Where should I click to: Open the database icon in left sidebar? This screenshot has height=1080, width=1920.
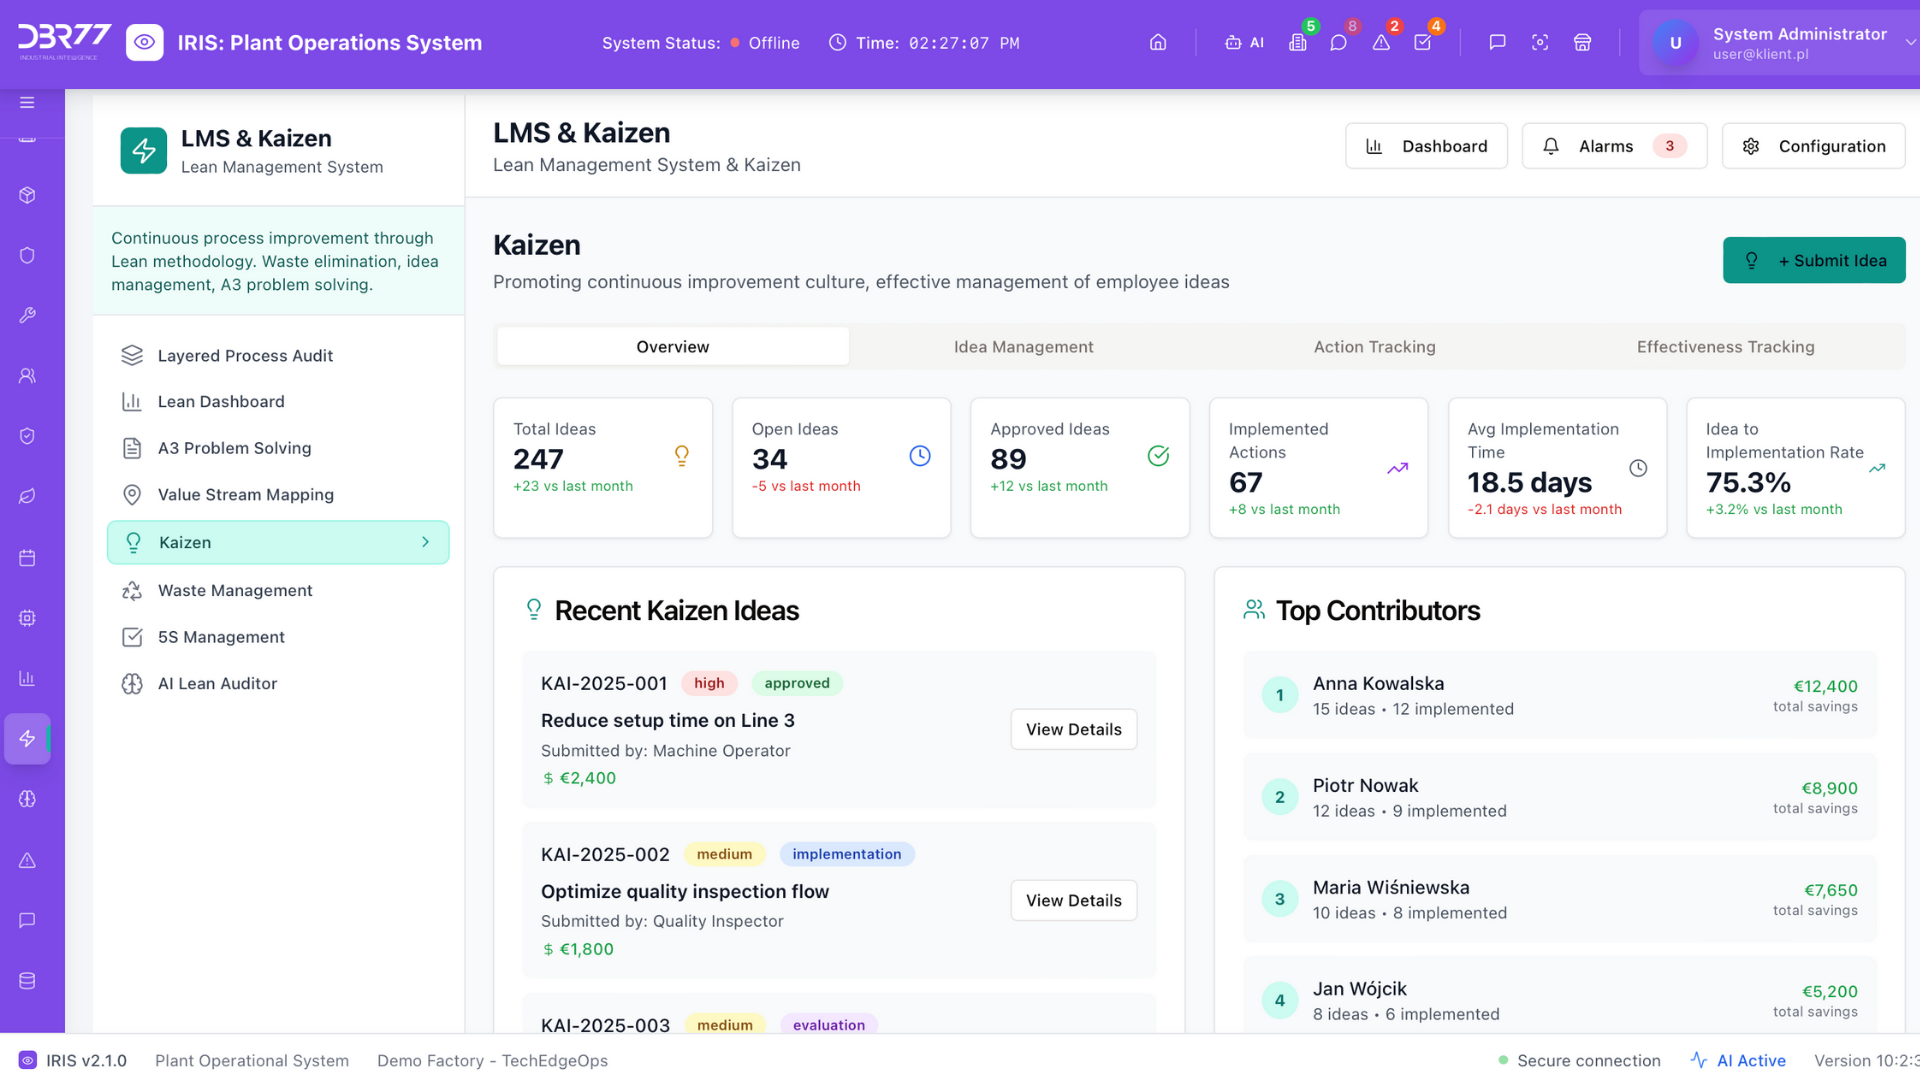tap(27, 981)
